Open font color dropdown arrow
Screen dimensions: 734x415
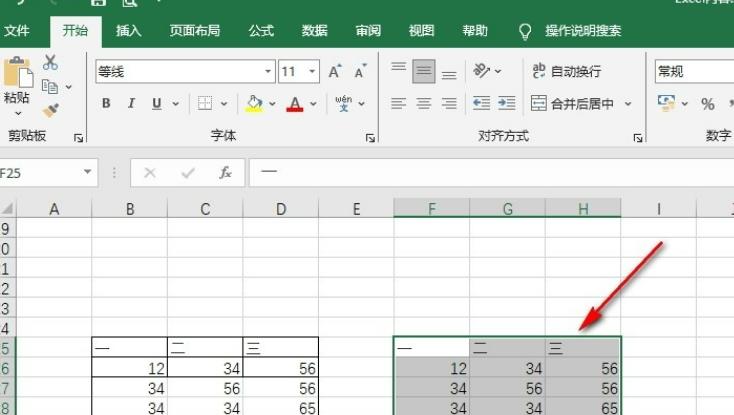(313, 103)
